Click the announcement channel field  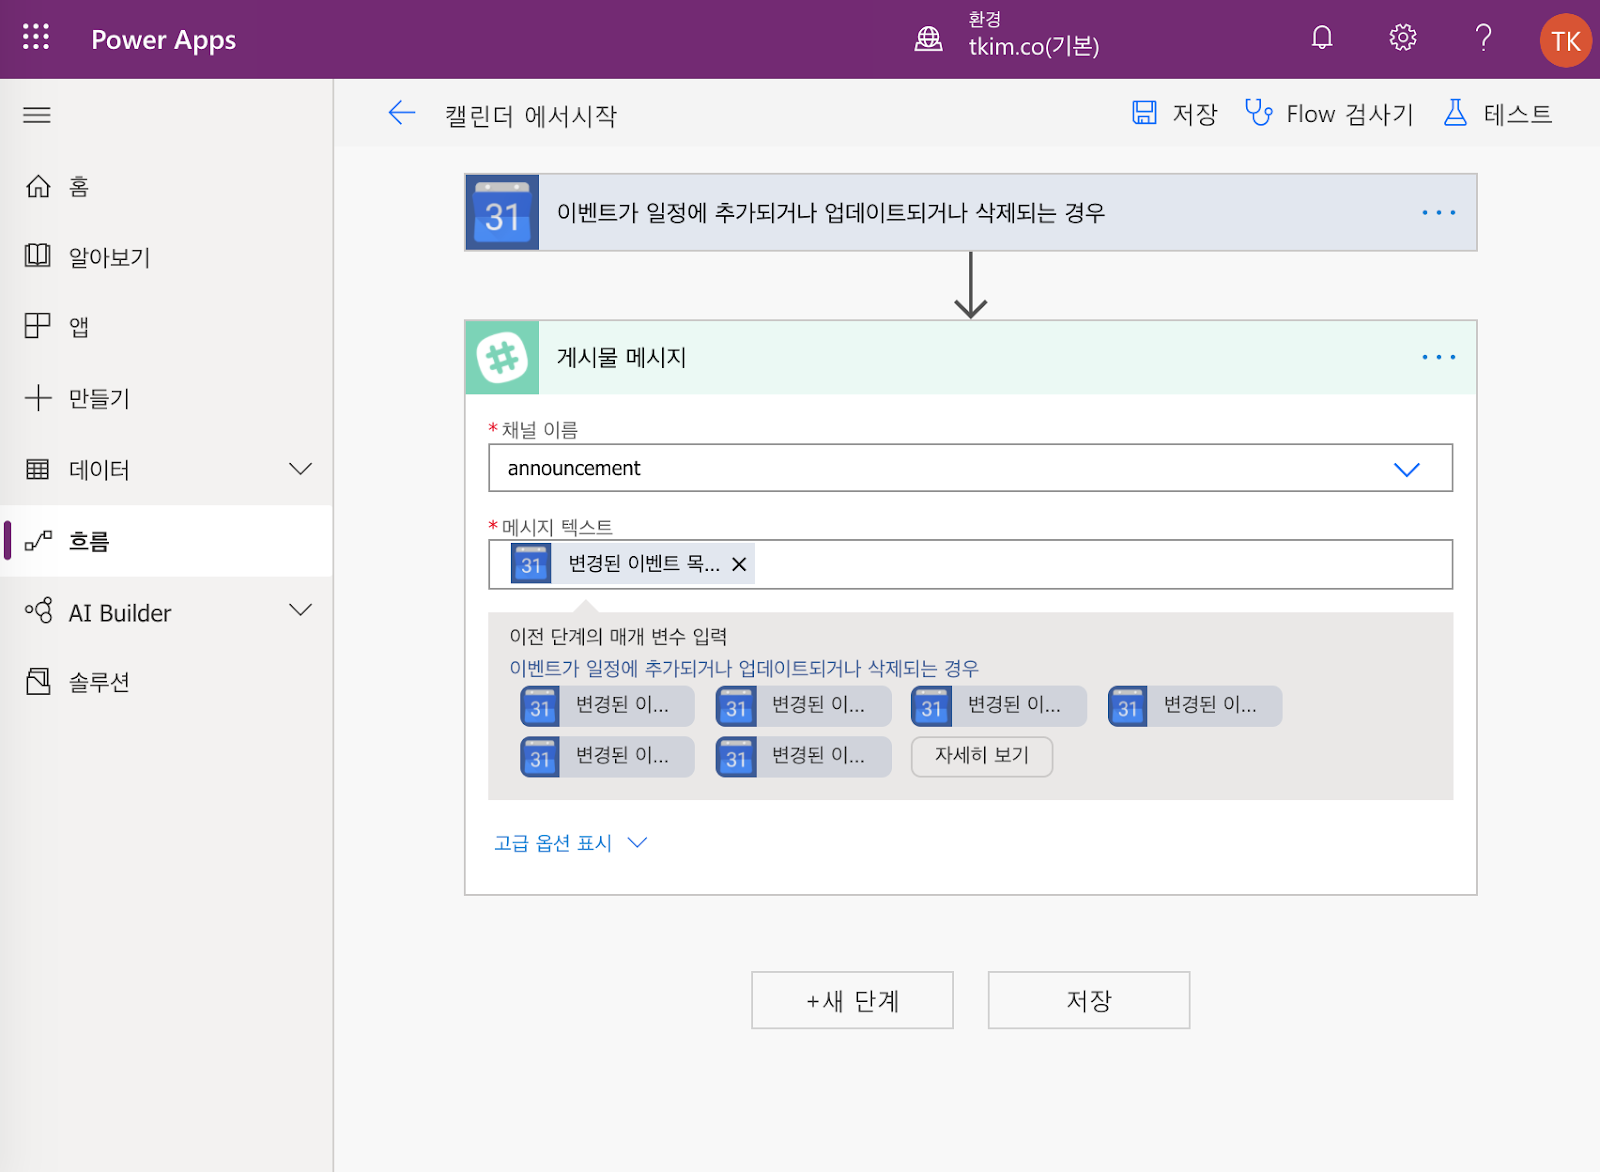[x=970, y=468]
